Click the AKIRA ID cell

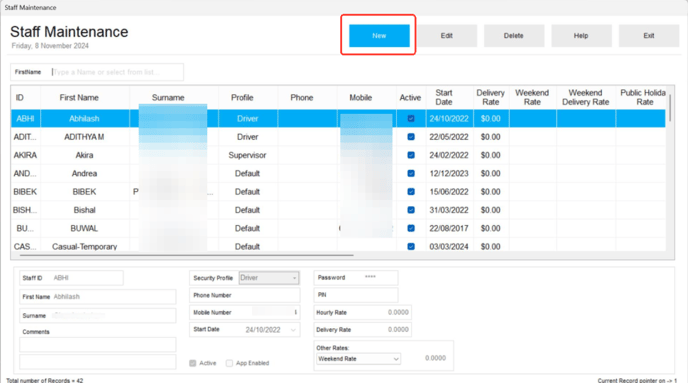point(25,155)
